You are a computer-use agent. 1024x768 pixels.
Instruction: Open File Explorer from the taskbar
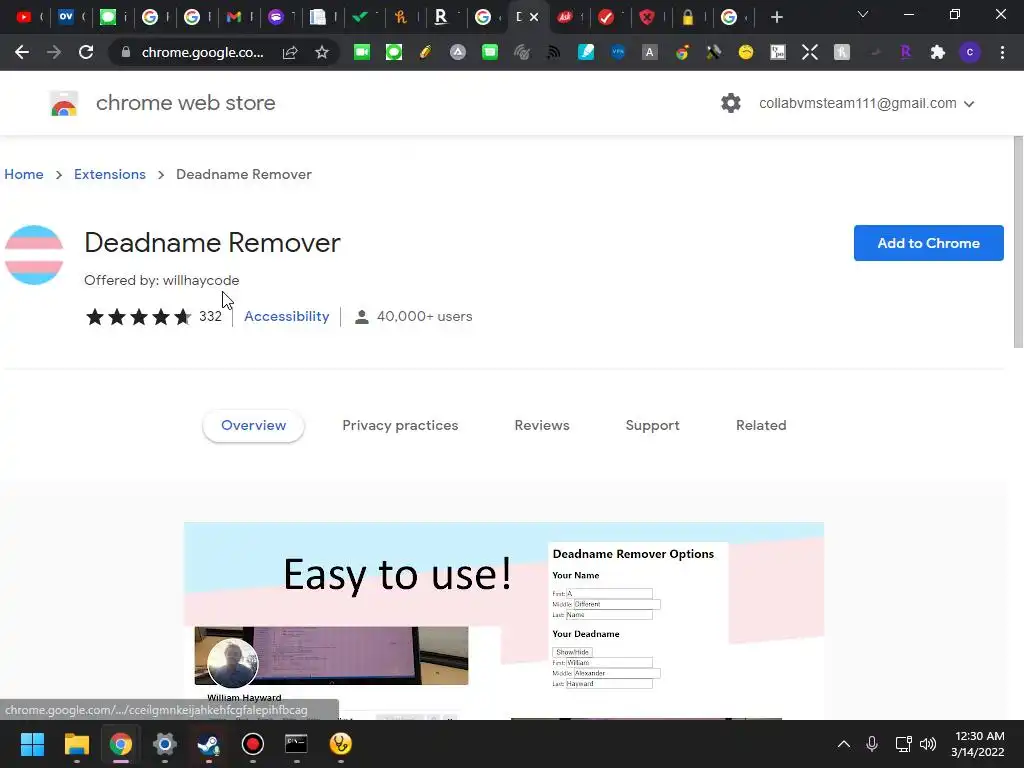point(76,744)
